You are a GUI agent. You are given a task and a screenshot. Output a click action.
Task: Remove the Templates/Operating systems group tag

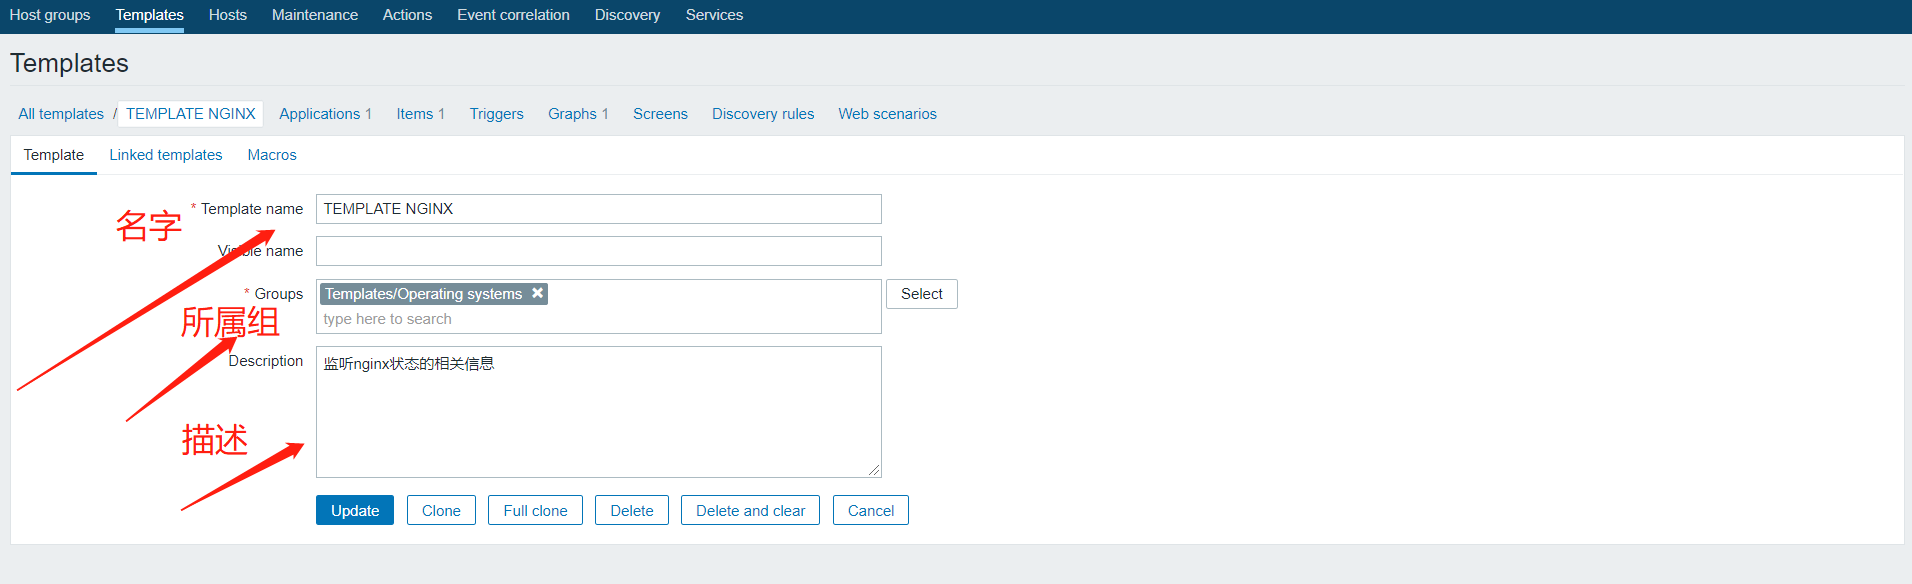[x=538, y=293]
